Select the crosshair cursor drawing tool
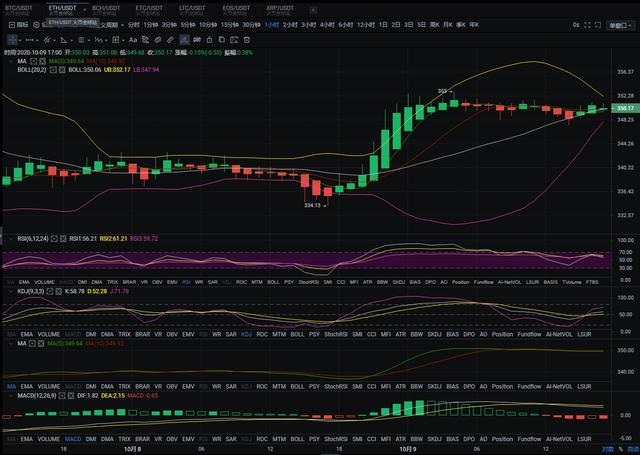This screenshot has width=640, height=455. point(12,40)
